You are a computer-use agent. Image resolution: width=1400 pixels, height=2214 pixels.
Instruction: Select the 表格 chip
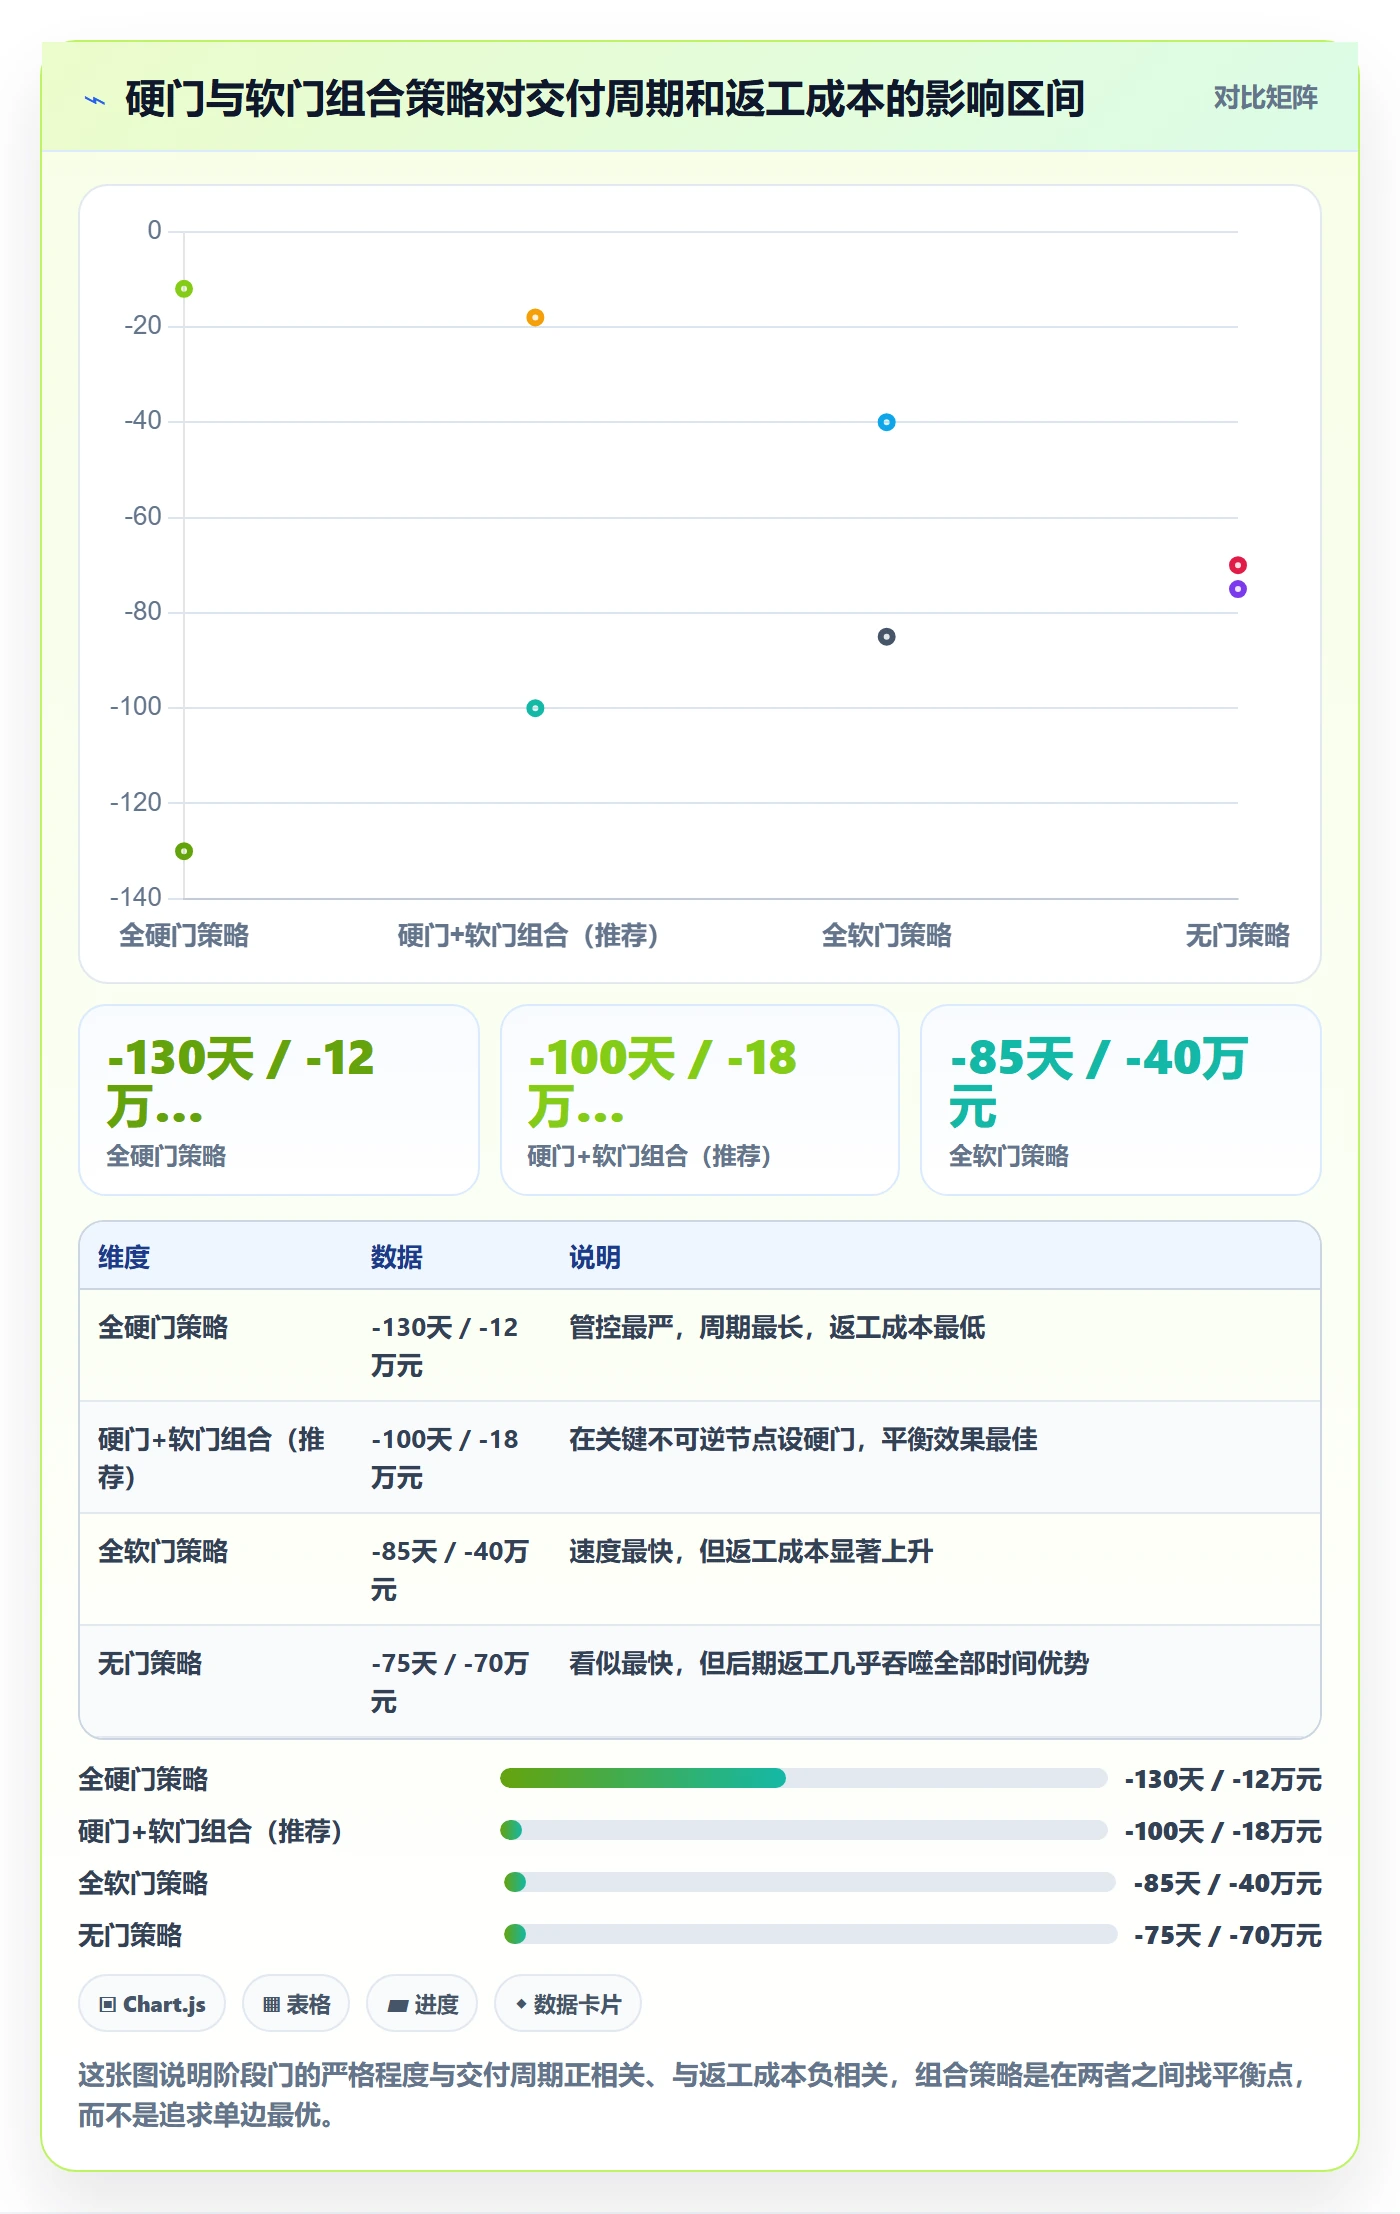pyautogui.click(x=296, y=2004)
